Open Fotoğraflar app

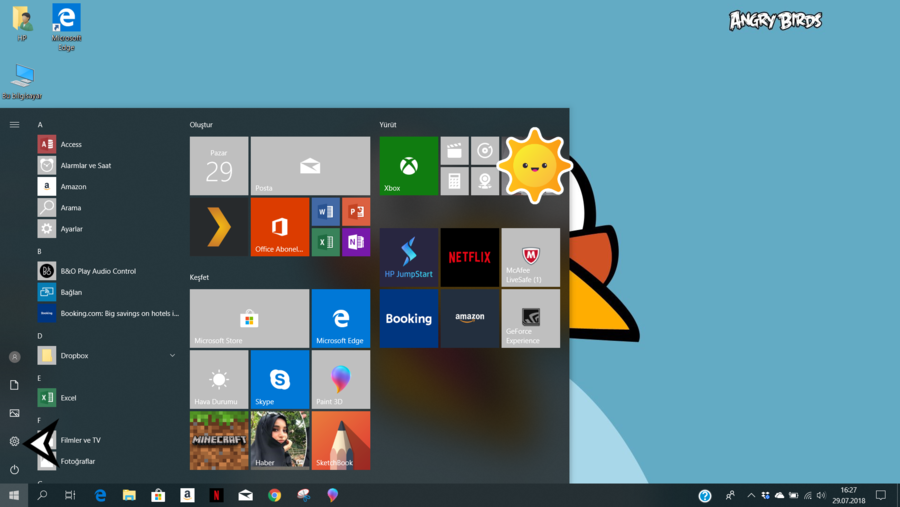[x=108, y=461]
